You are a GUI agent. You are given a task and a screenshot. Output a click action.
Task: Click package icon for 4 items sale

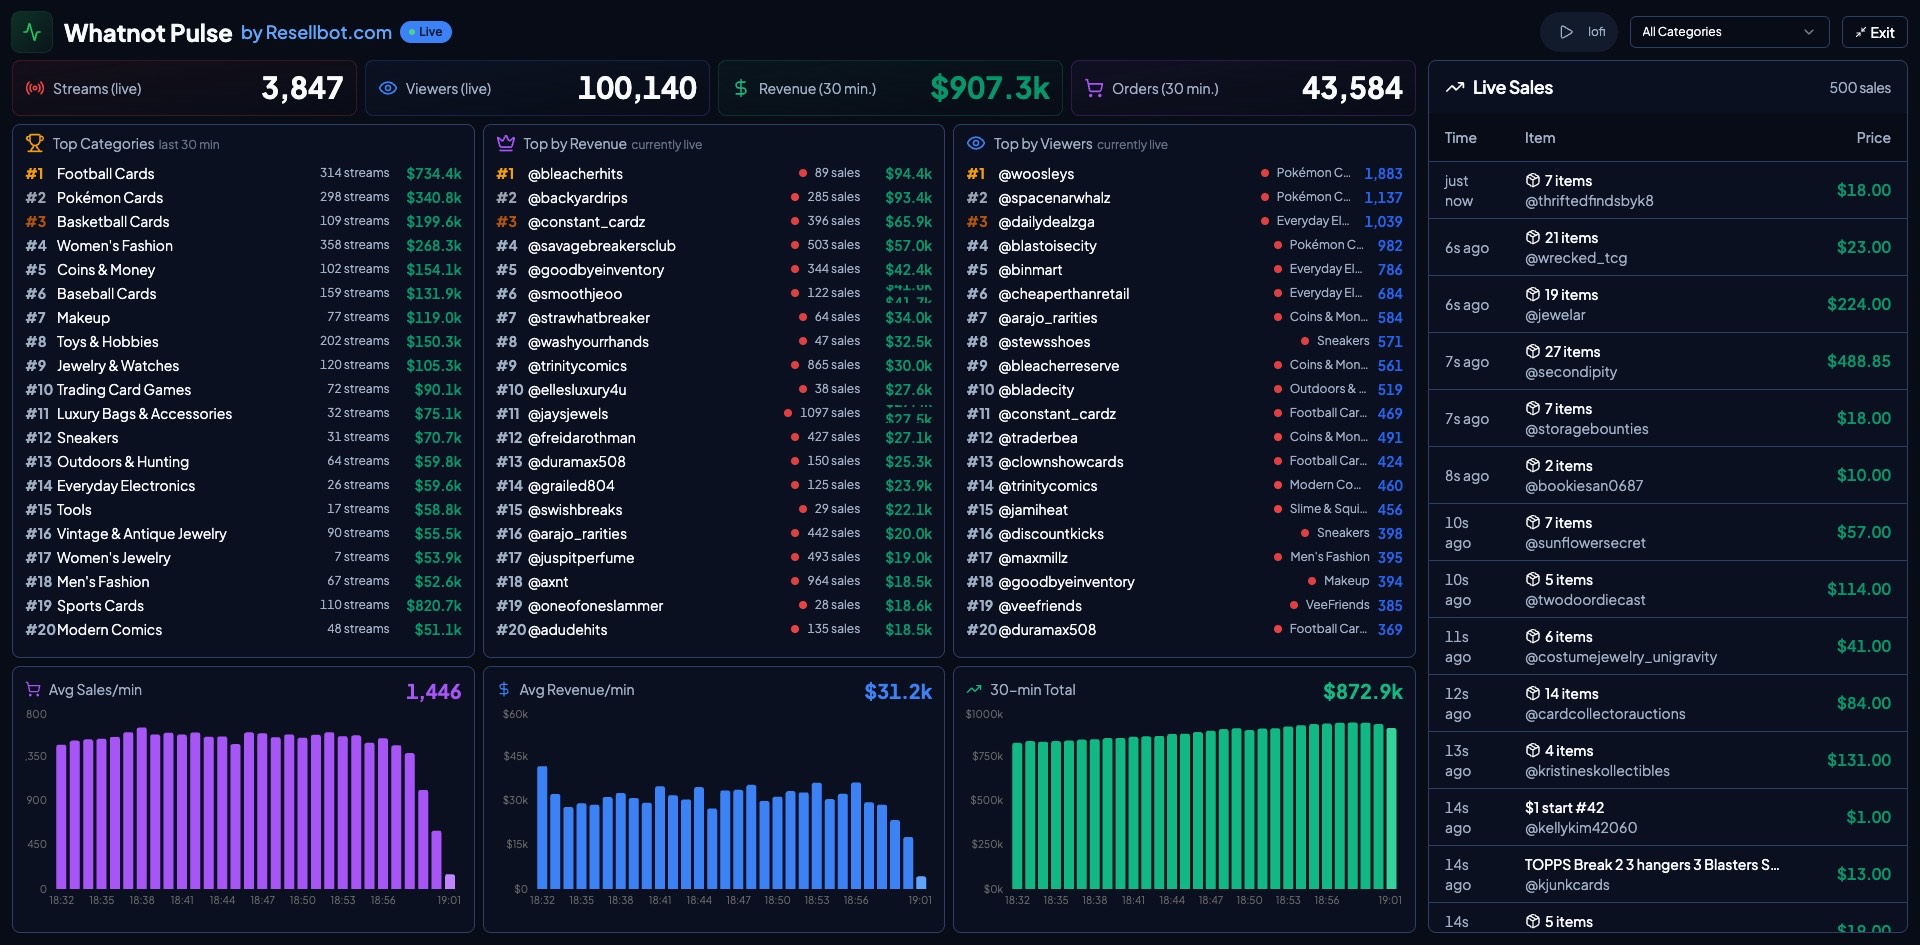tap(1532, 750)
